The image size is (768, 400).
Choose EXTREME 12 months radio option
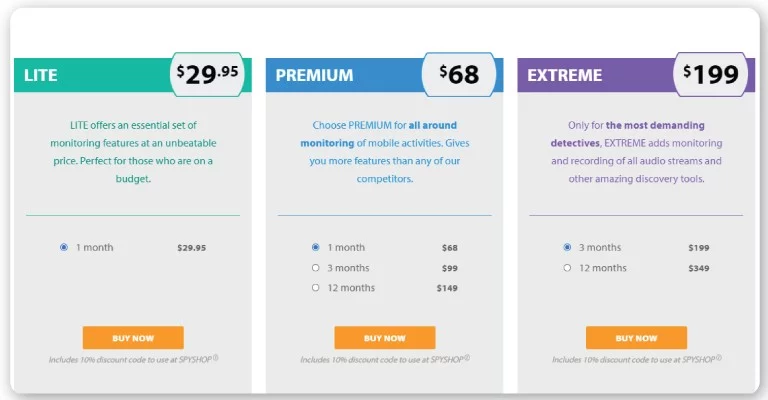[x=567, y=268]
